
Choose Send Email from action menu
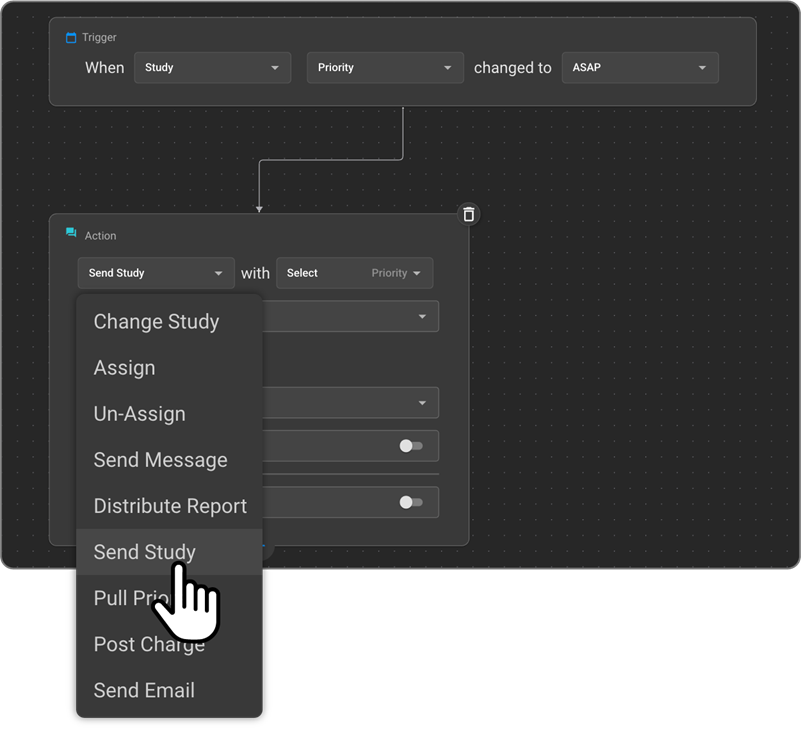coord(144,690)
